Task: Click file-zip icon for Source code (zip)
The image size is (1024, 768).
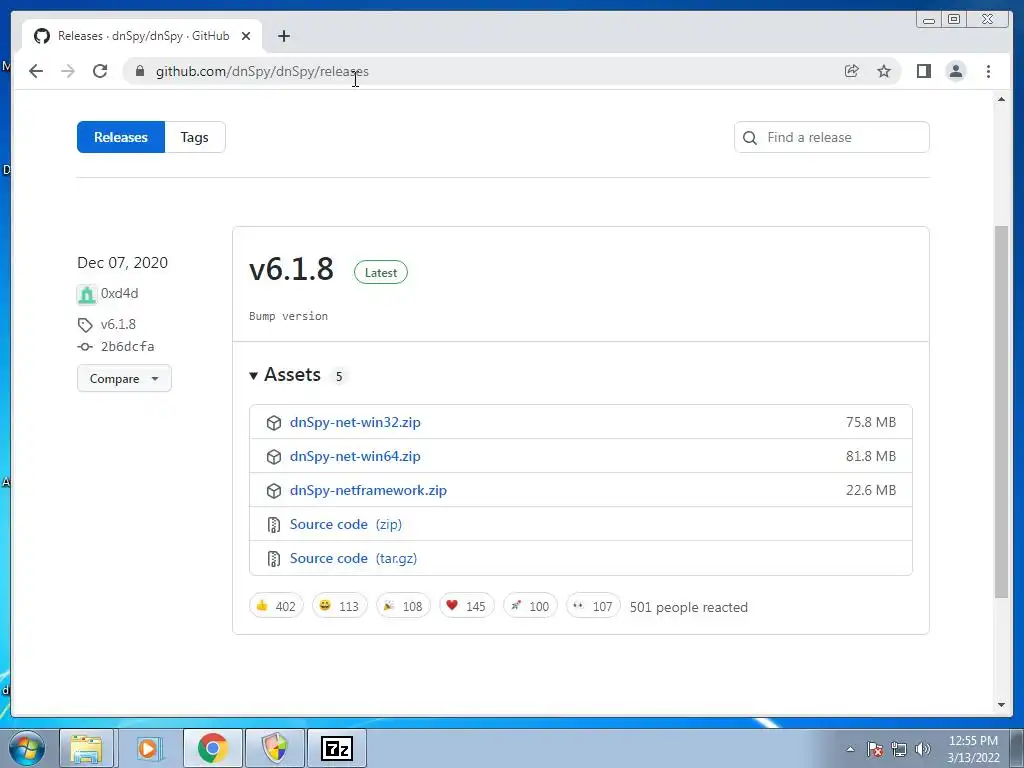Action: 274,524
